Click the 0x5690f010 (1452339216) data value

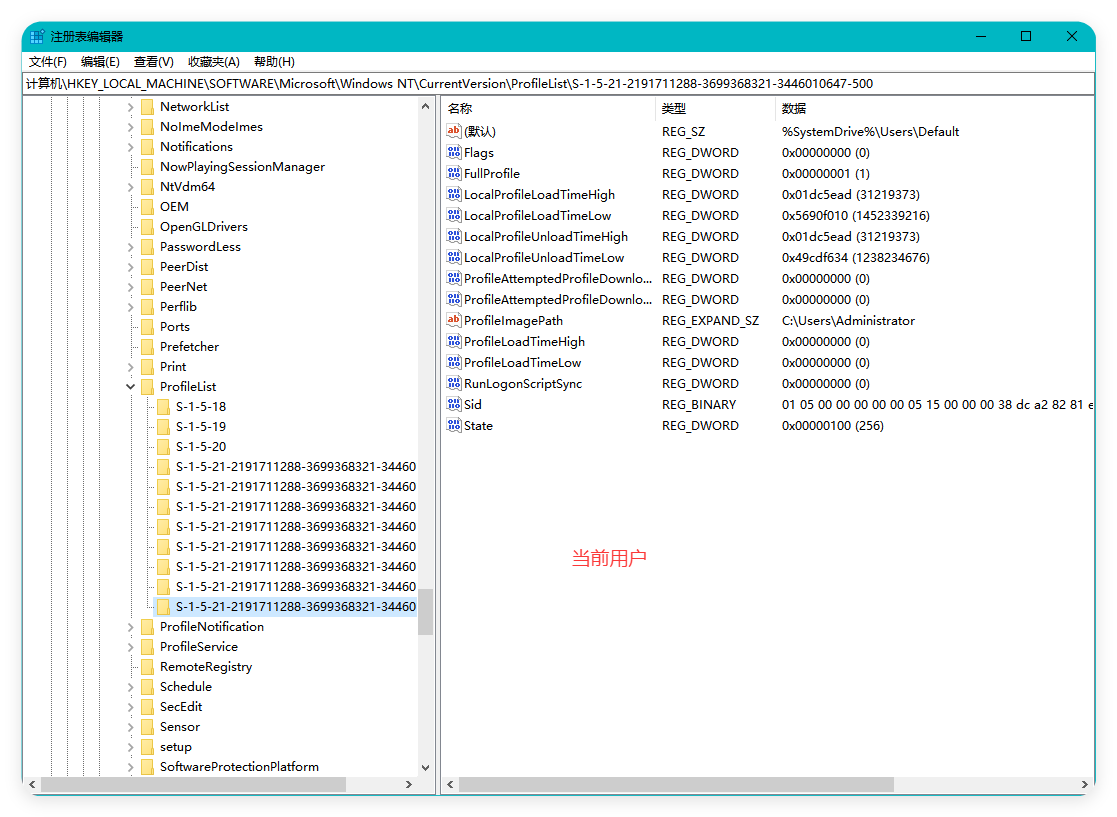click(855, 215)
